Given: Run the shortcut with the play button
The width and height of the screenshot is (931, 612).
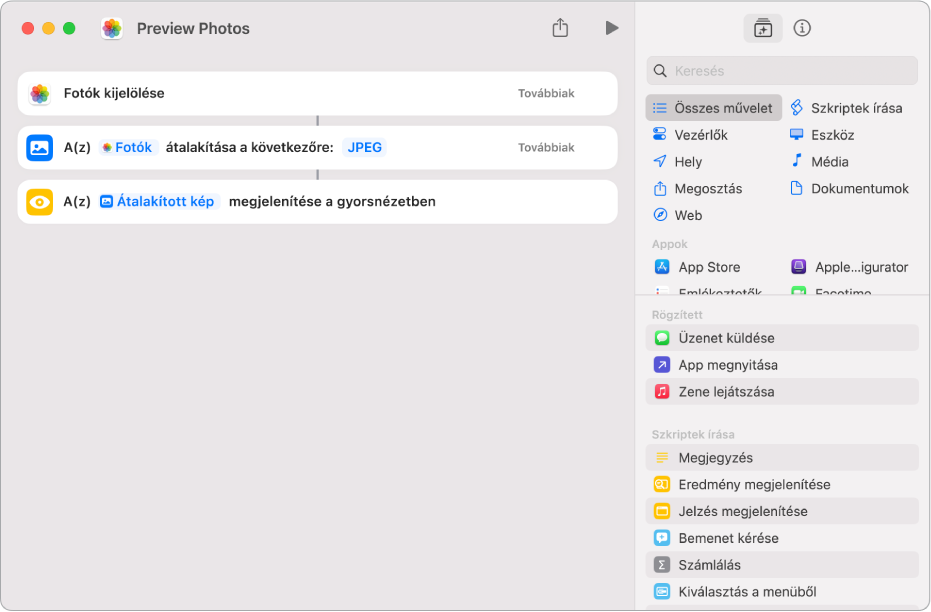Looking at the screenshot, I should [612, 28].
